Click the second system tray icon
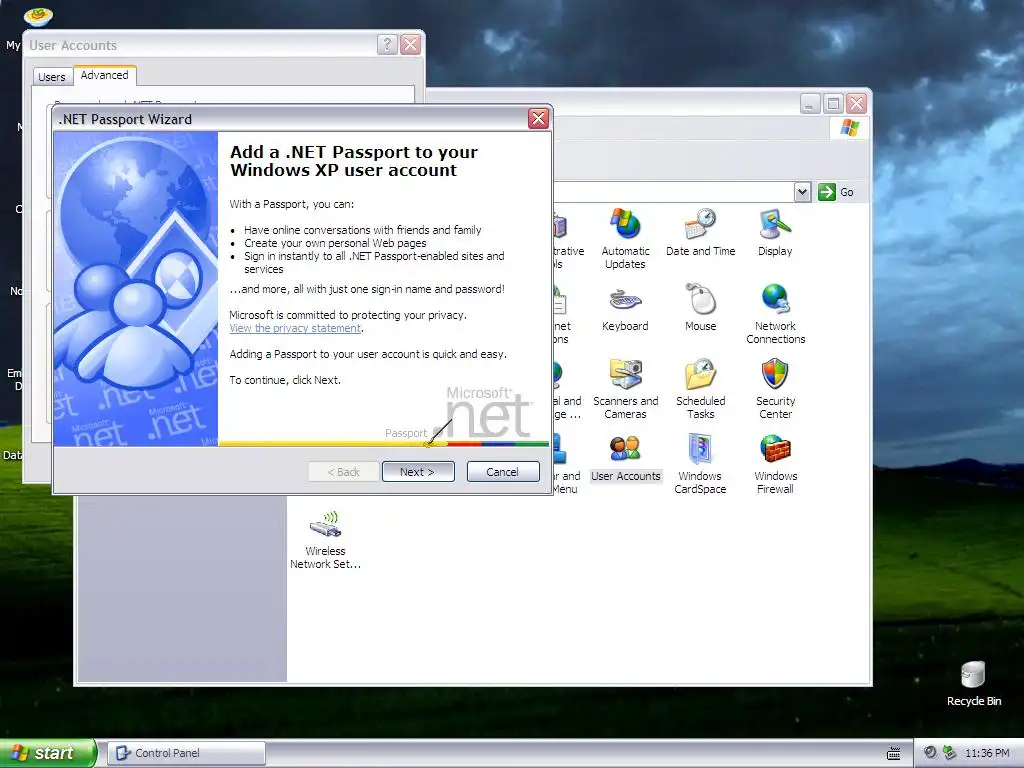This screenshot has width=1024, height=768. coord(950,752)
